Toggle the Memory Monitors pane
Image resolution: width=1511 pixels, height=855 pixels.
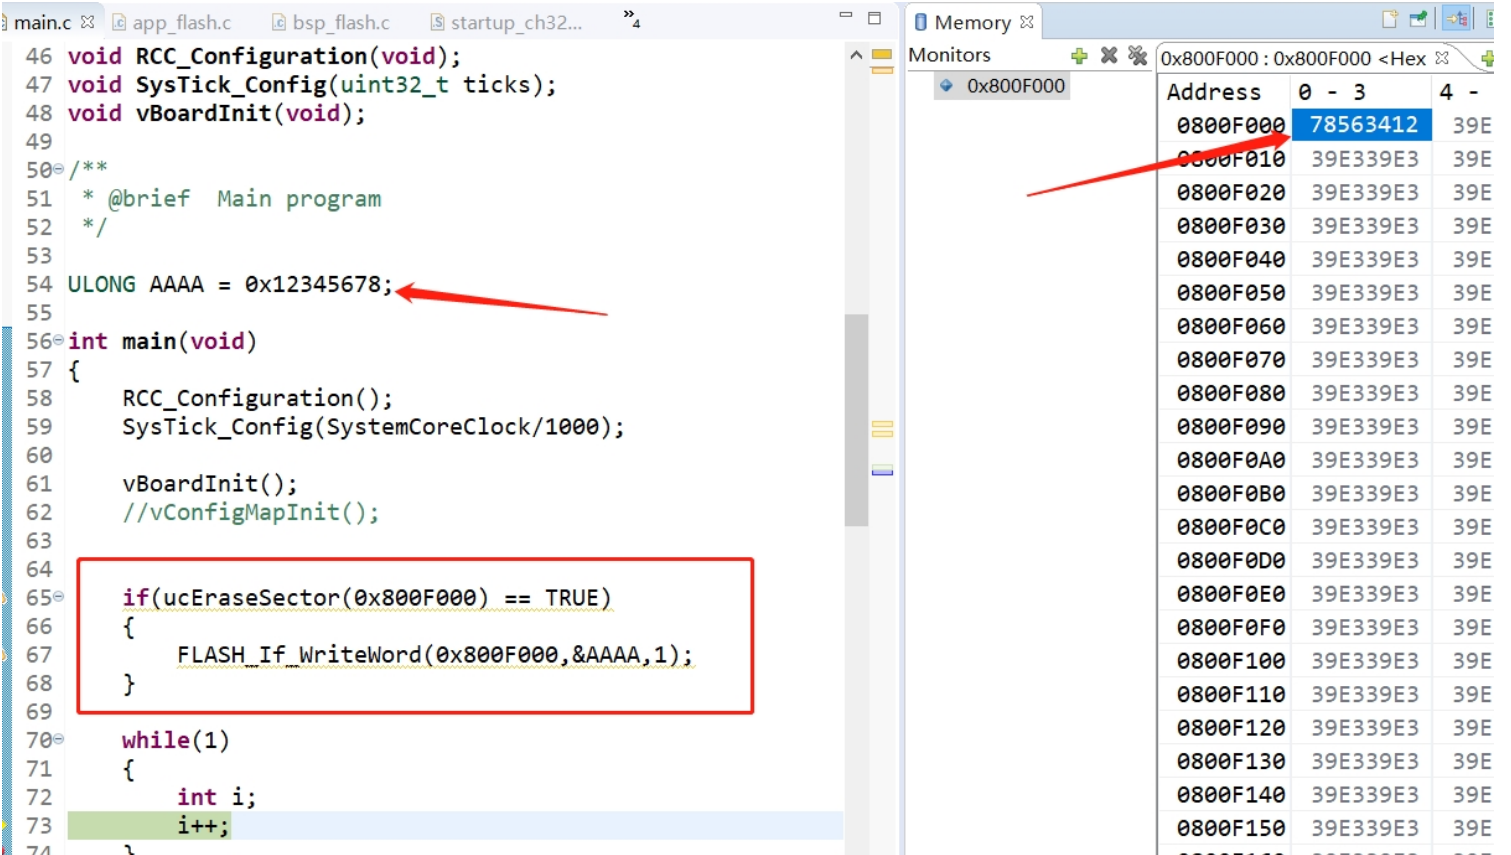1456,19
